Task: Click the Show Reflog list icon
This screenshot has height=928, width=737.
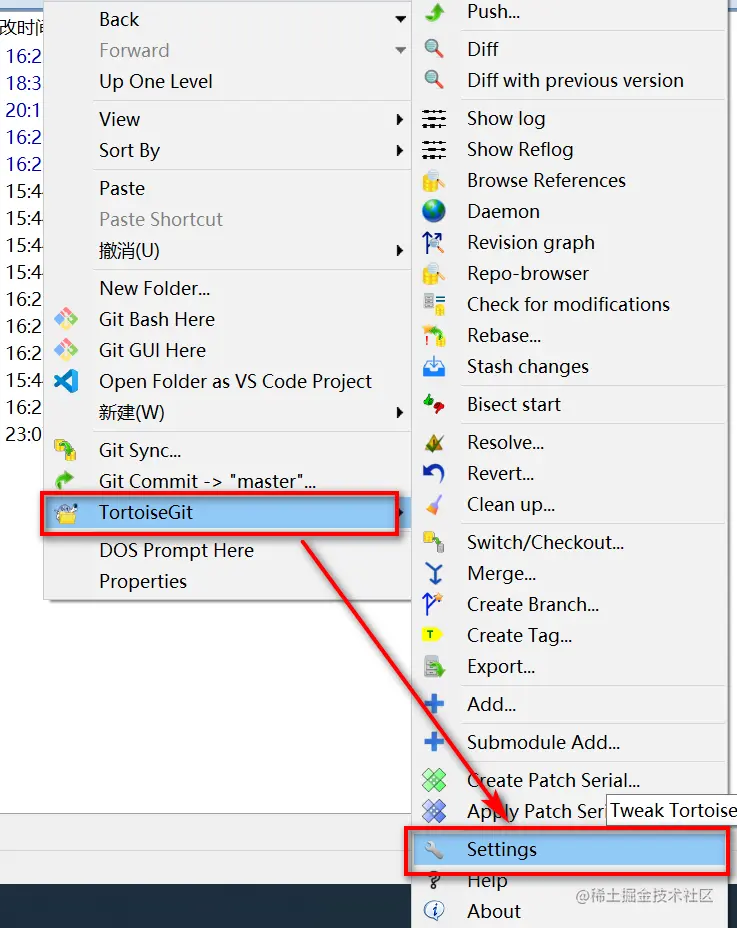Action: click(434, 150)
